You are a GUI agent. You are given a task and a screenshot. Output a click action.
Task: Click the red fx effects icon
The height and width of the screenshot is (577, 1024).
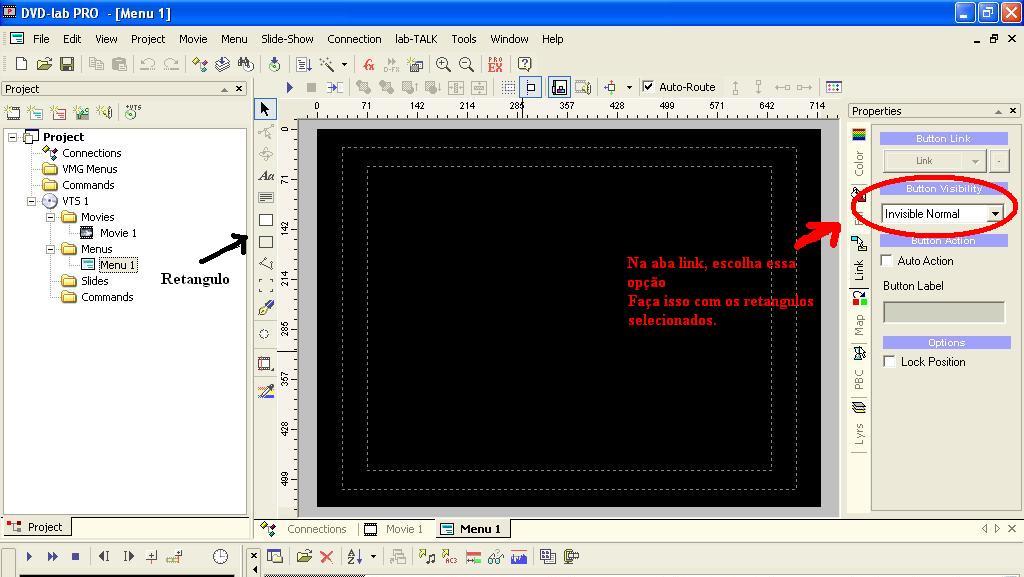[368, 64]
